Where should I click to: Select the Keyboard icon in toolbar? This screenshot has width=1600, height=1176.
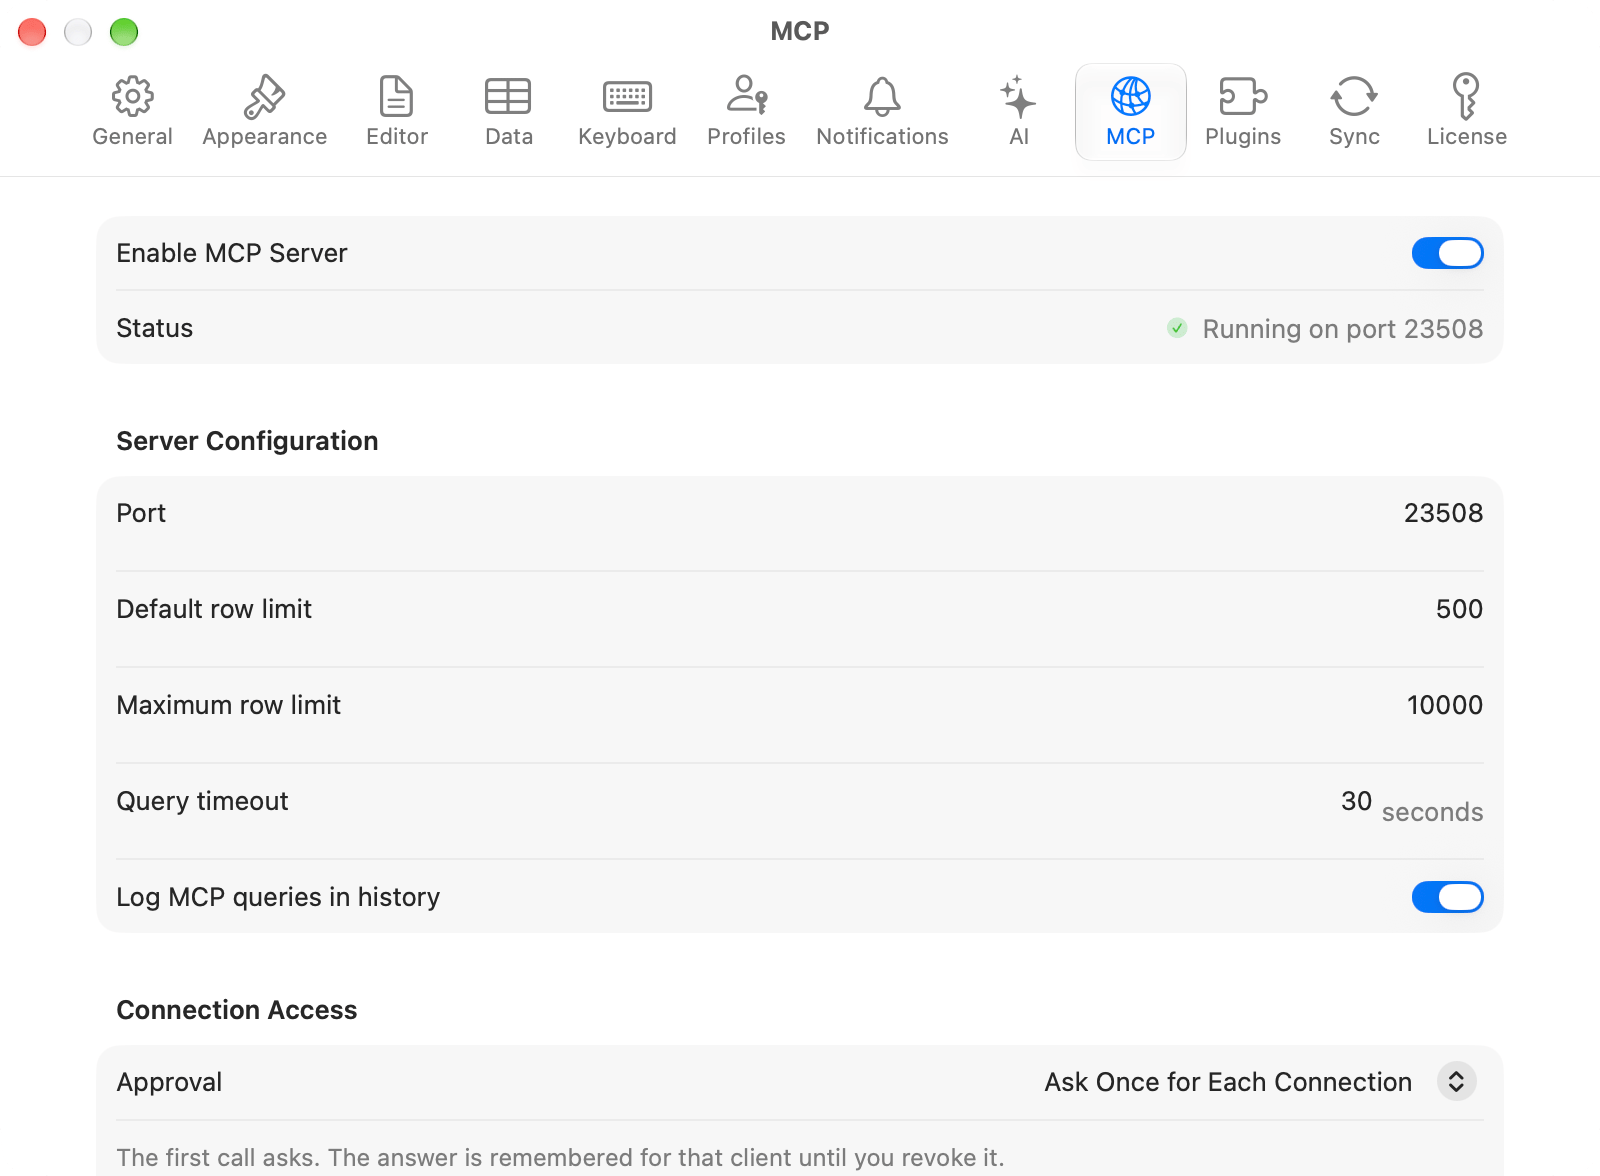[x=627, y=97]
